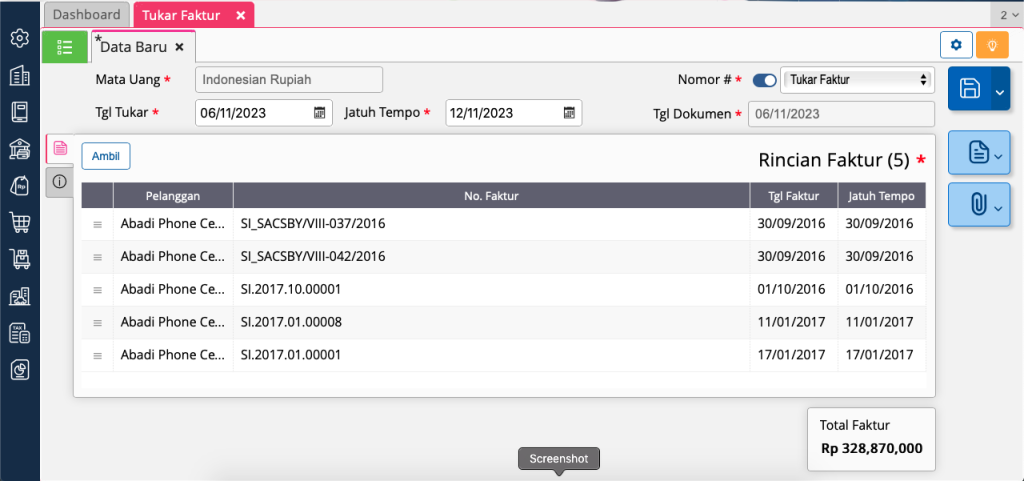Open the calendar picker for Jatuh Tempo
The height and width of the screenshot is (481, 1024).
569,113
